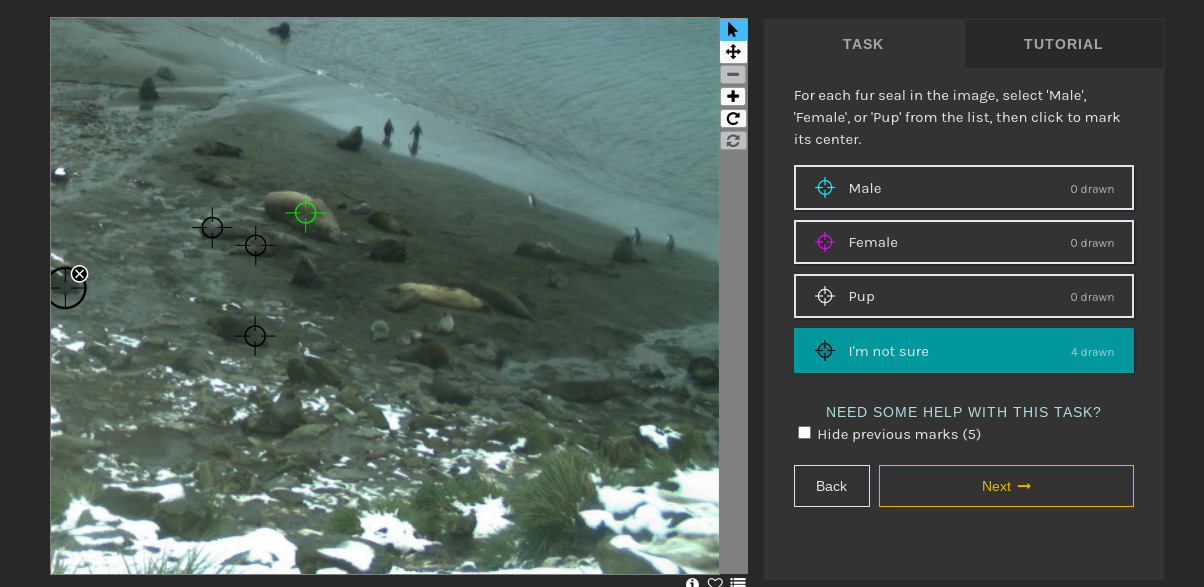This screenshot has height=587, width=1204.
Task: Add subject to a collection via the list icon
Action: [738, 582]
